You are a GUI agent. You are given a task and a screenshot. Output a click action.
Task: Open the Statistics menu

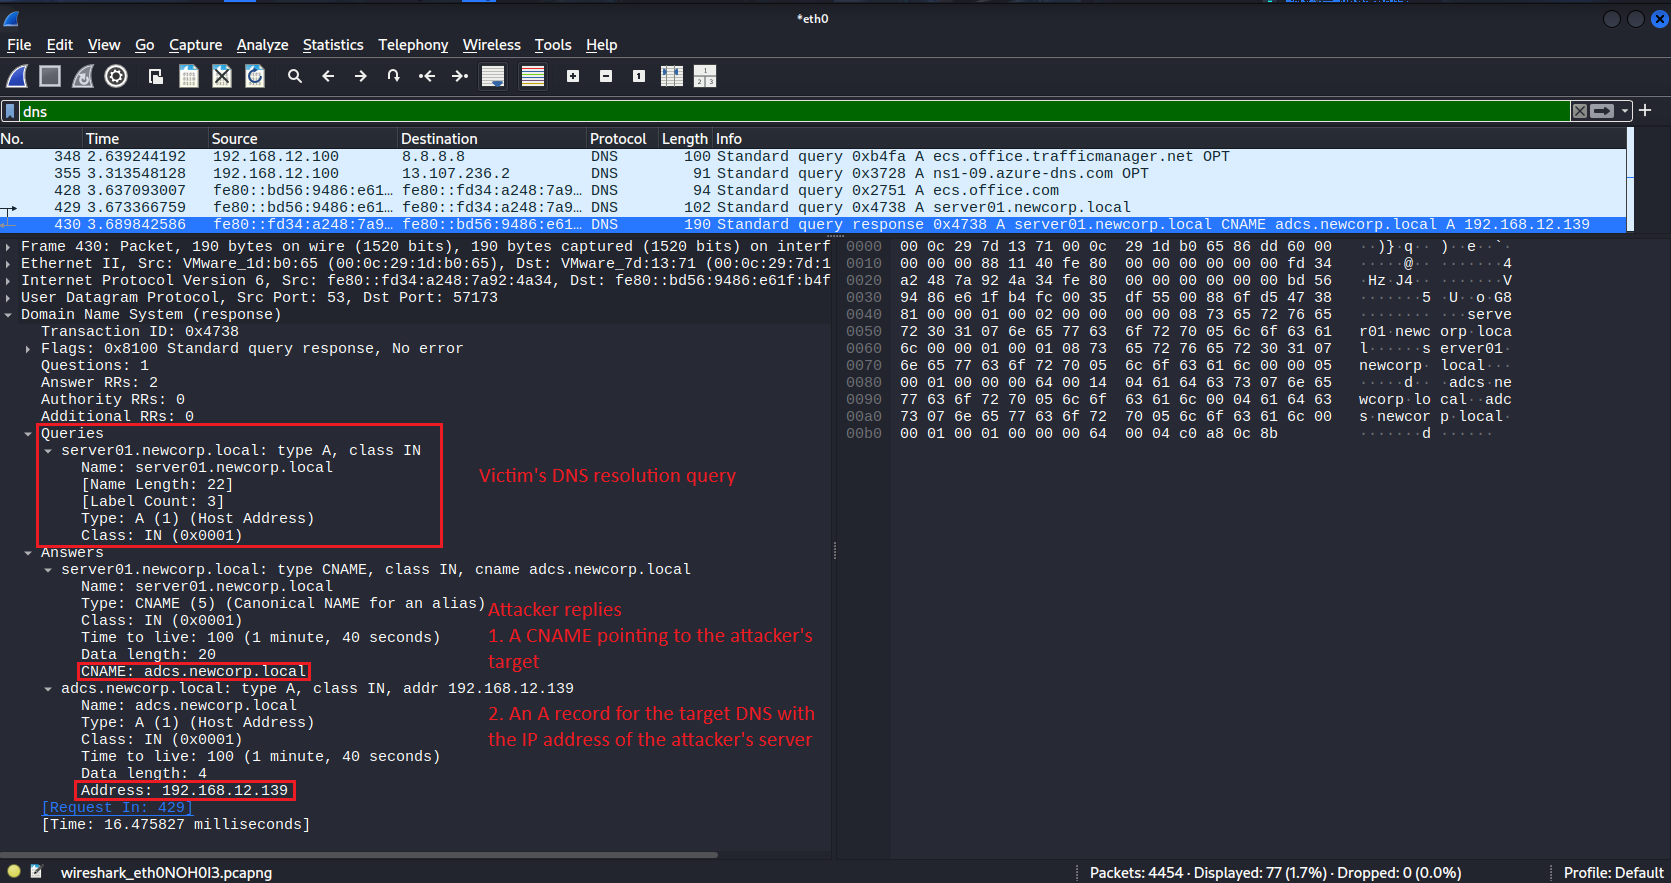(333, 45)
